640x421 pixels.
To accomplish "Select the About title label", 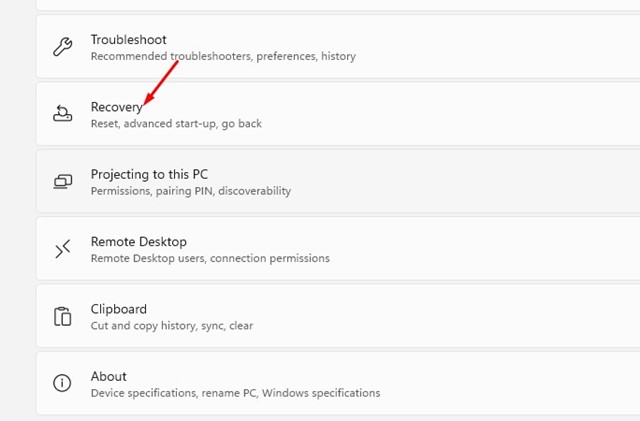I will (x=108, y=376).
